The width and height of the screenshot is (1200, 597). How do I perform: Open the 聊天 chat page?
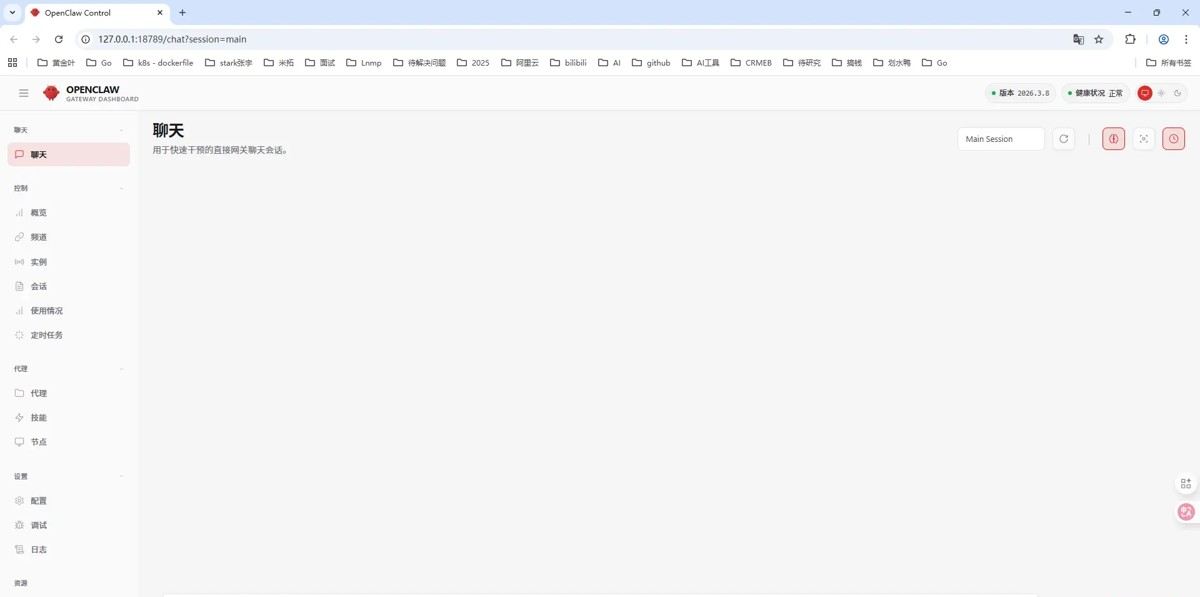[69, 155]
